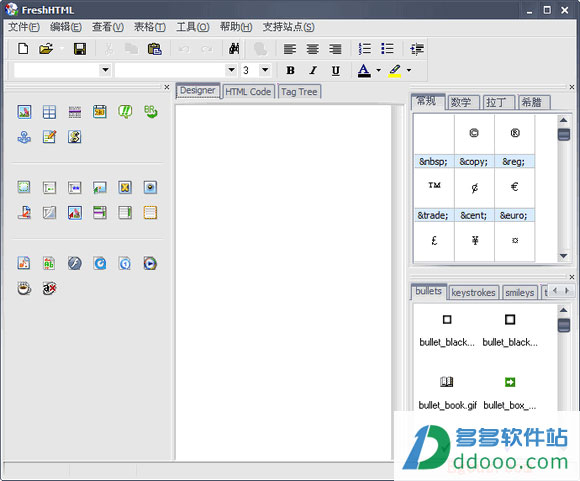Insert line break BR icon
The height and width of the screenshot is (481, 580).
coord(150,112)
